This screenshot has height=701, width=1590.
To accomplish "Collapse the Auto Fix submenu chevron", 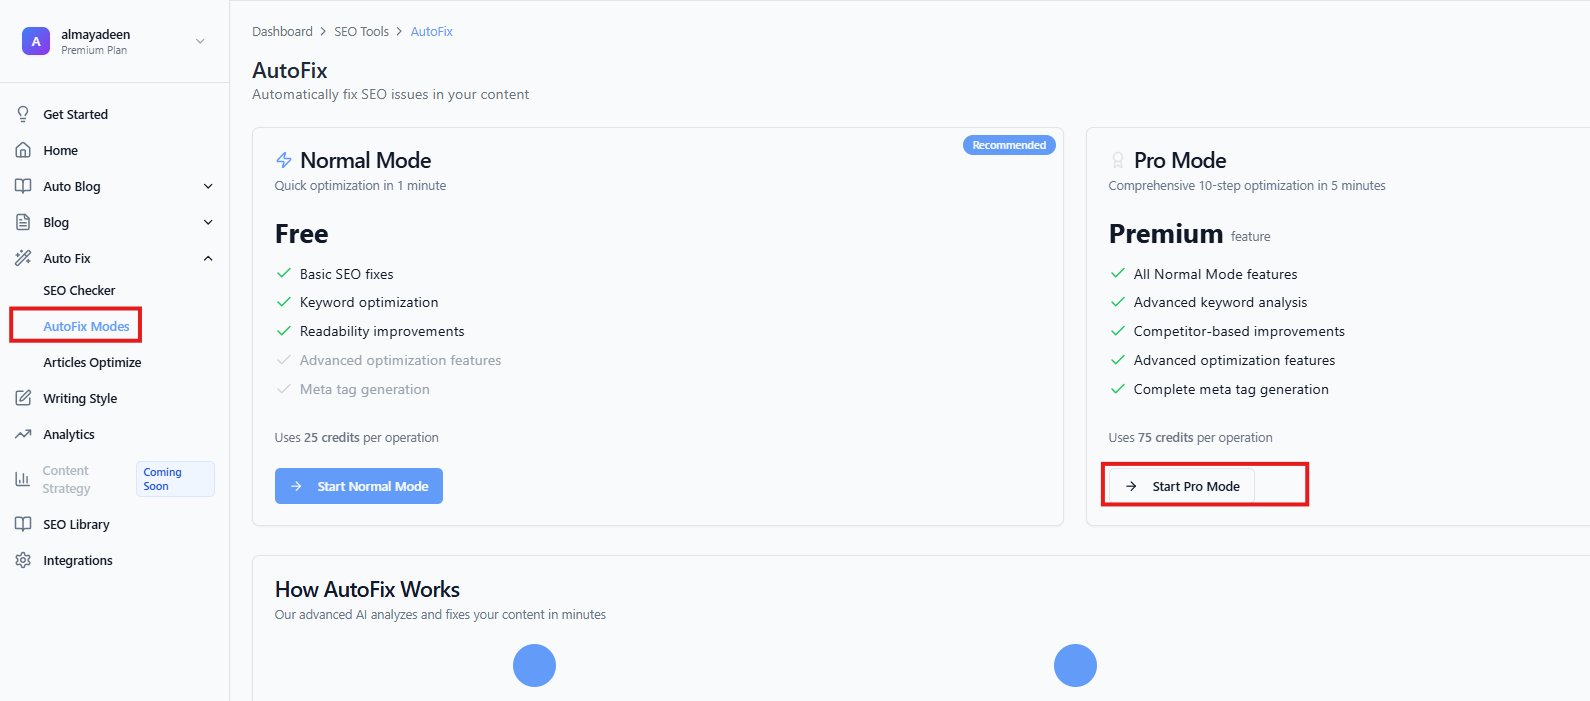I will point(208,258).
